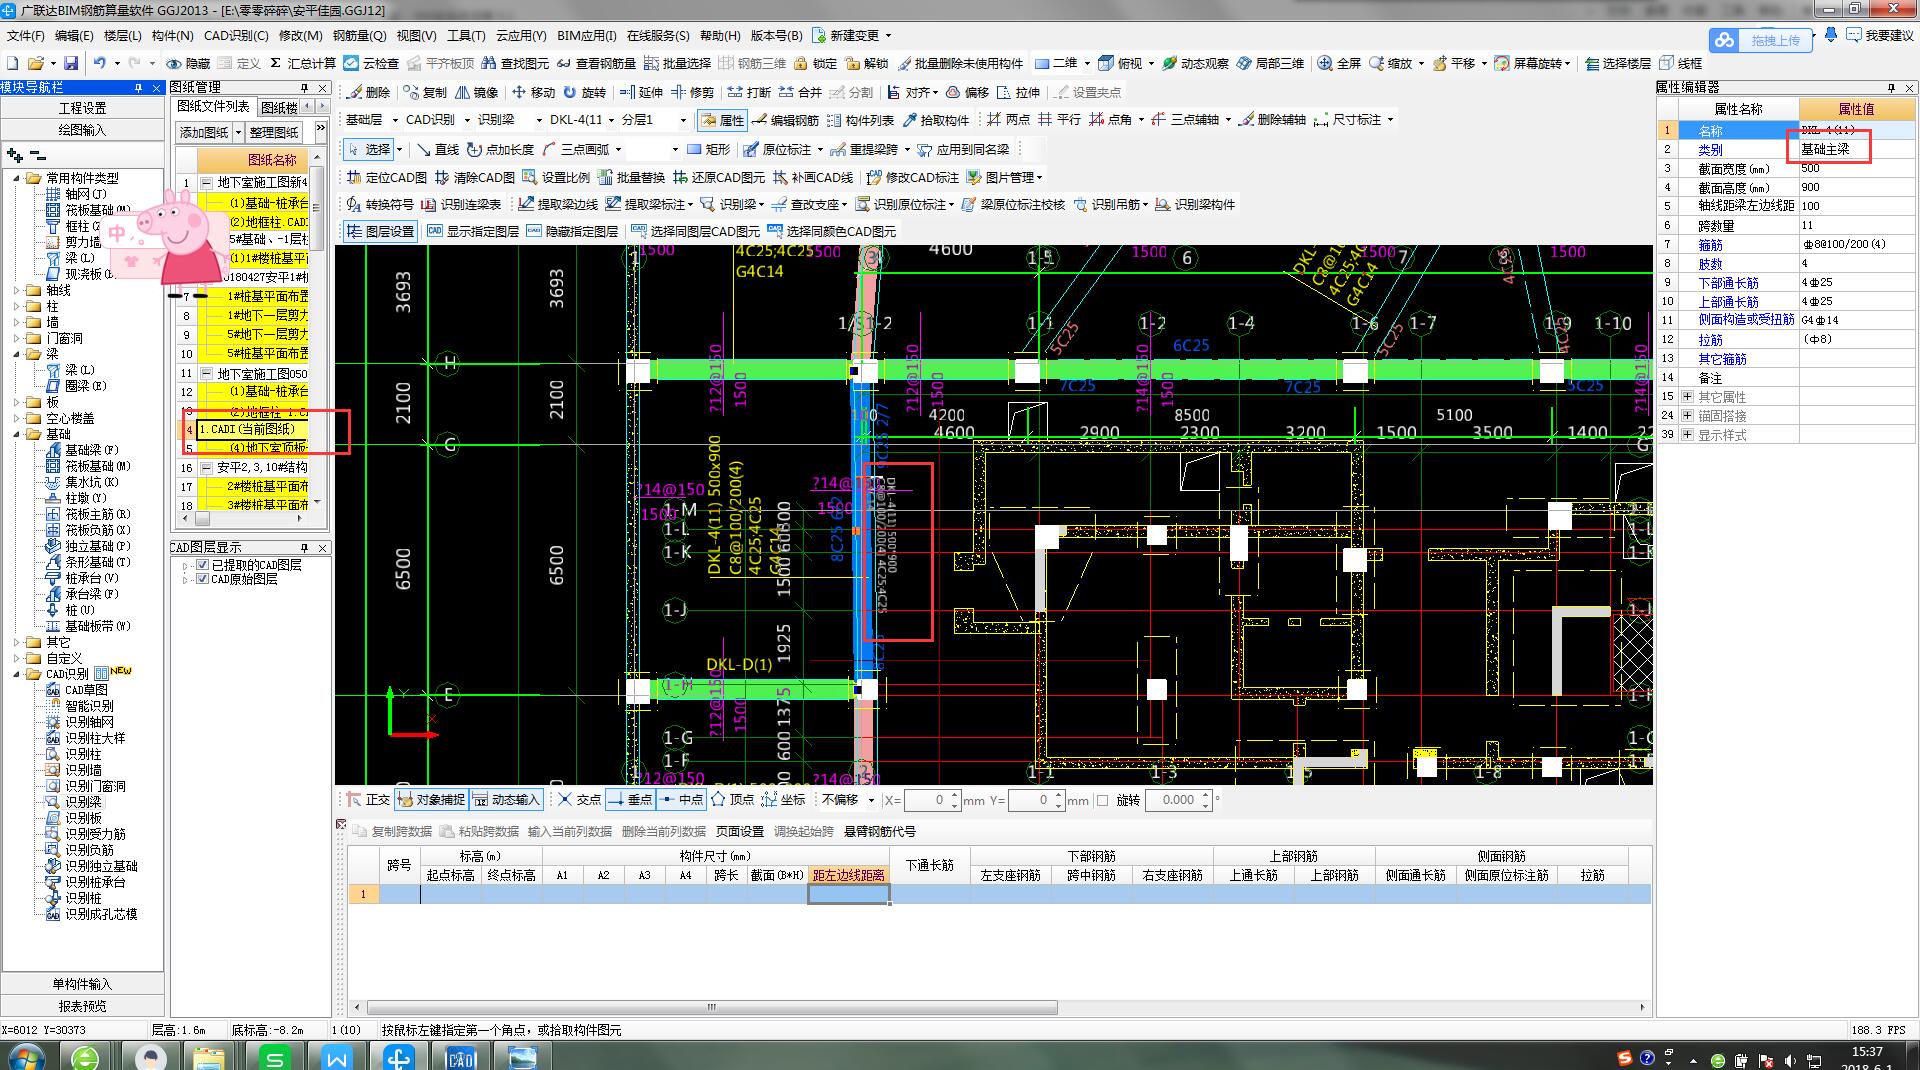Open the BIM应用(I) menu
Image resolution: width=1920 pixels, height=1070 pixels.
(x=587, y=35)
